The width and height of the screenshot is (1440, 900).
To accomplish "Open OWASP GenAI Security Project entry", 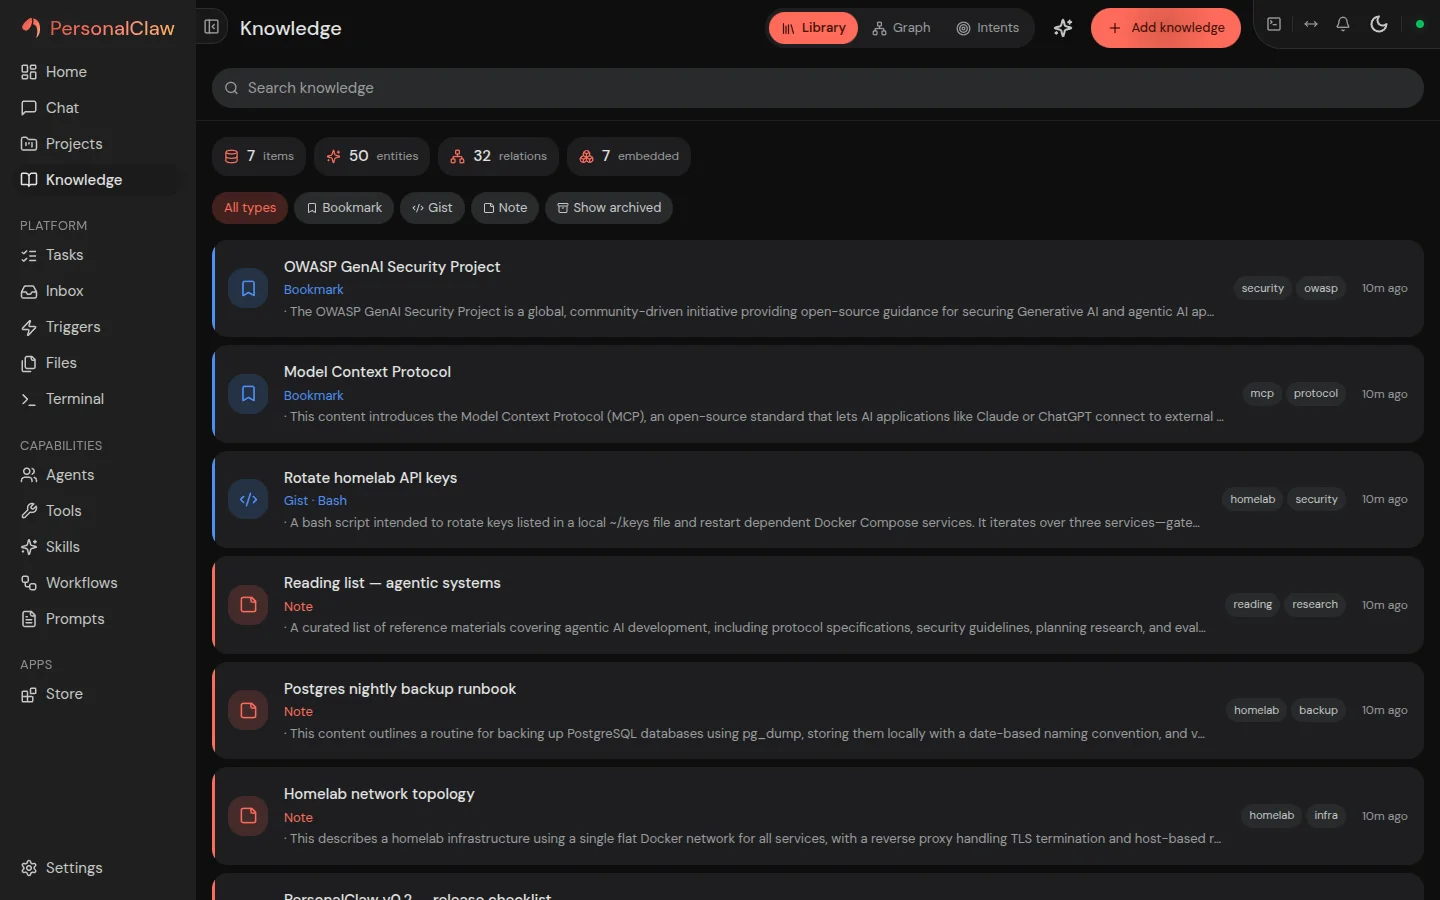I will point(817,289).
